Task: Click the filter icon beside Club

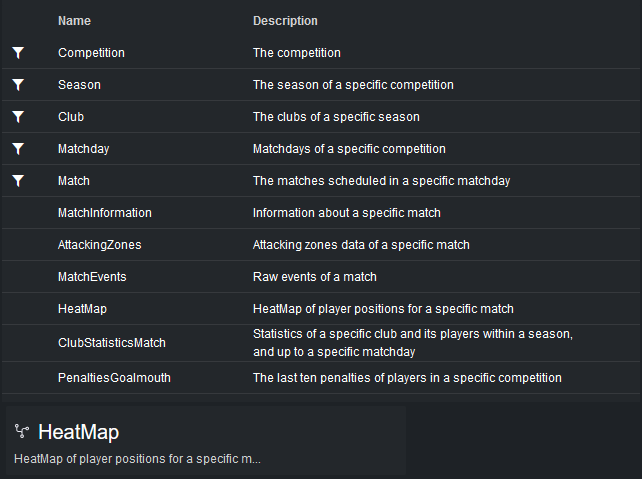Action: click(x=18, y=117)
